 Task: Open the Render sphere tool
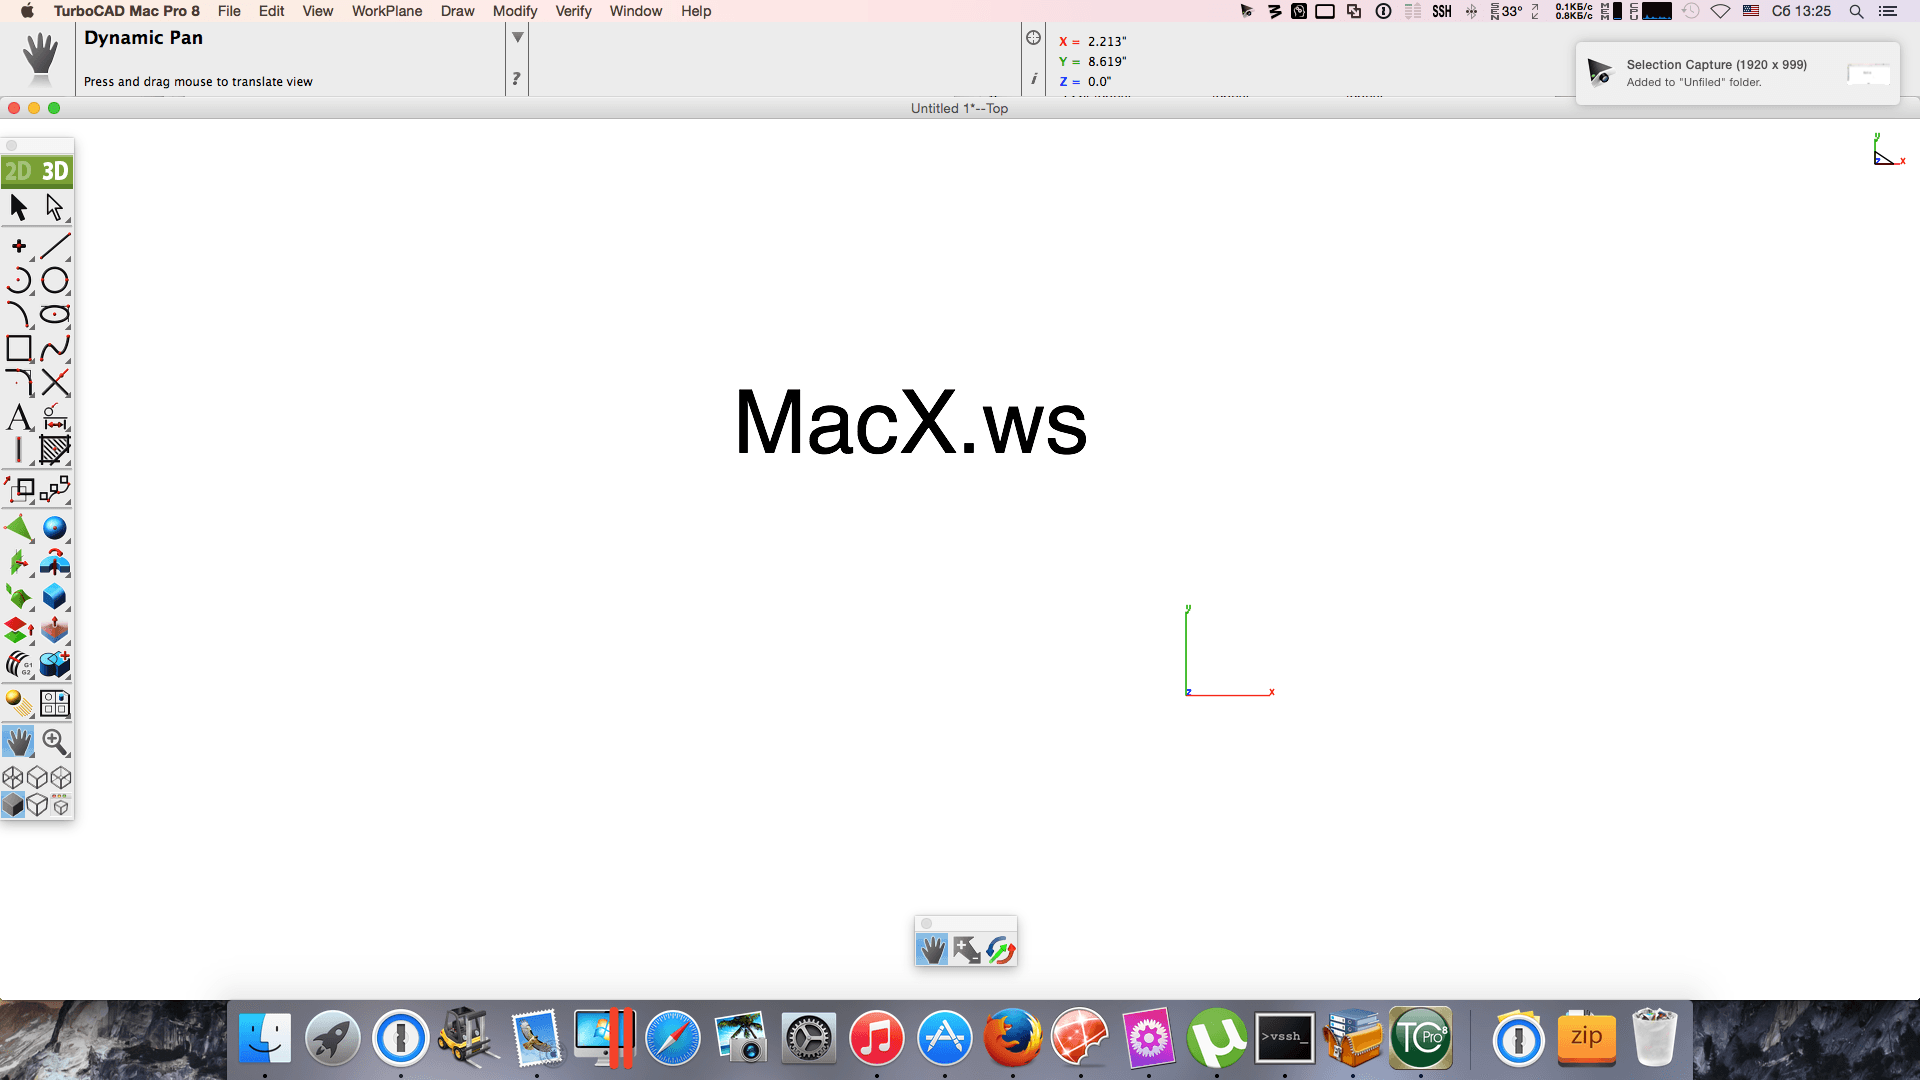pyautogui.click(x=19, y=704)
